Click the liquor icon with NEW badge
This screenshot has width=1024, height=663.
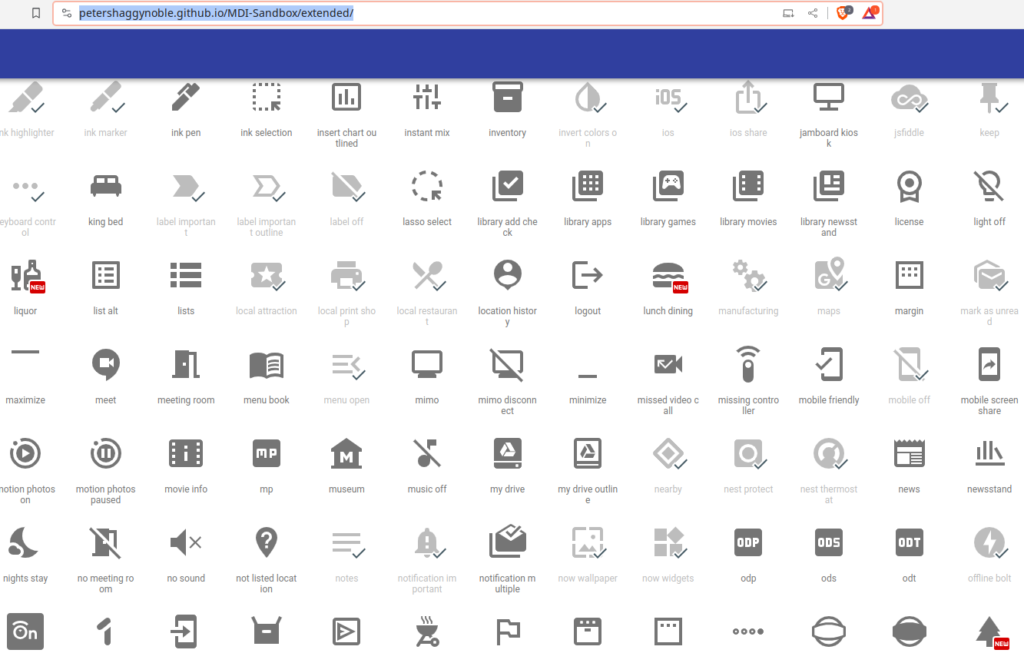pyautogui.click(x=25, y=275)
